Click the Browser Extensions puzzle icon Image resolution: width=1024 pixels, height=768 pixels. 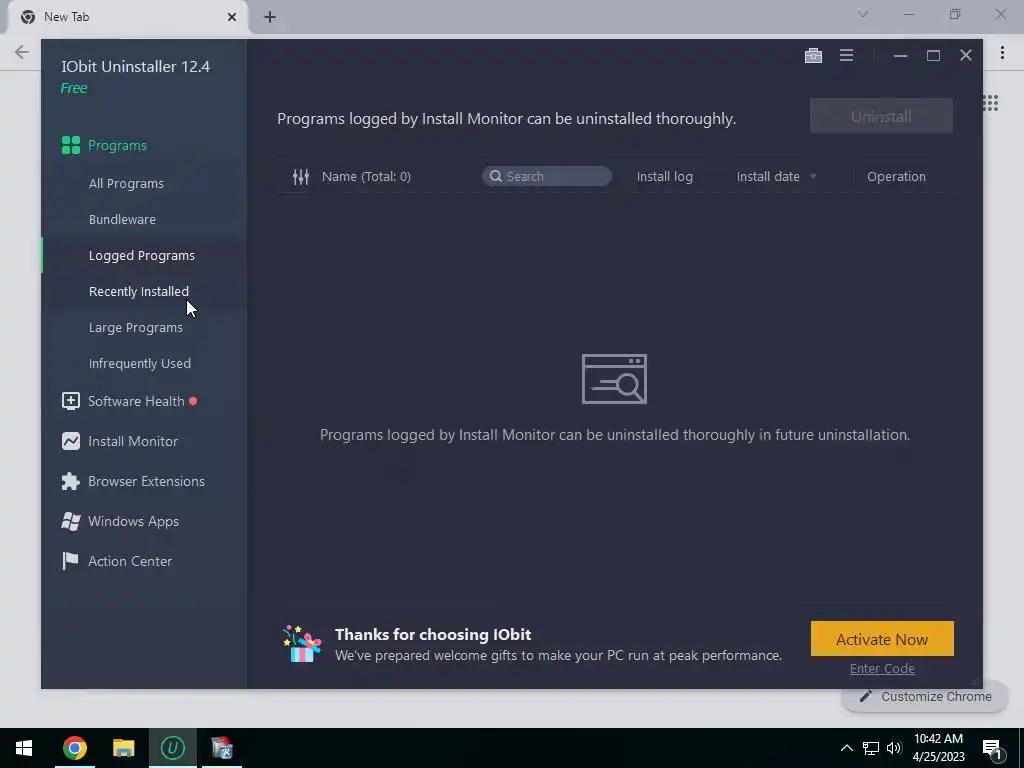pos(71,481)
